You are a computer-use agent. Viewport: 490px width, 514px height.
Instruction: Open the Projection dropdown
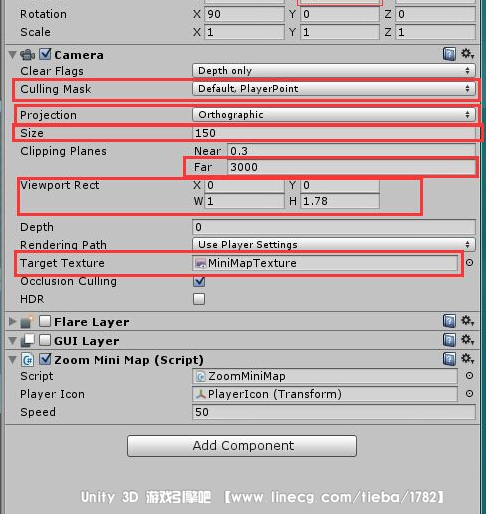pyautogui.click(x=334, y=115)
